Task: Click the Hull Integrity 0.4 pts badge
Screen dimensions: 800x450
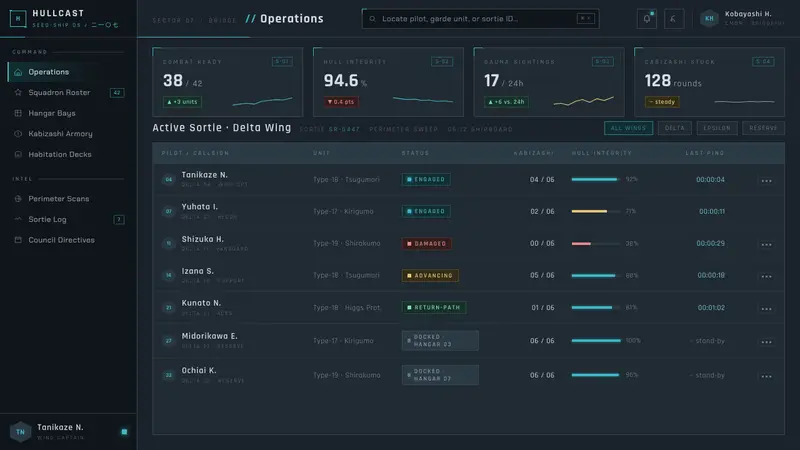Action: (x=341, y=102)
